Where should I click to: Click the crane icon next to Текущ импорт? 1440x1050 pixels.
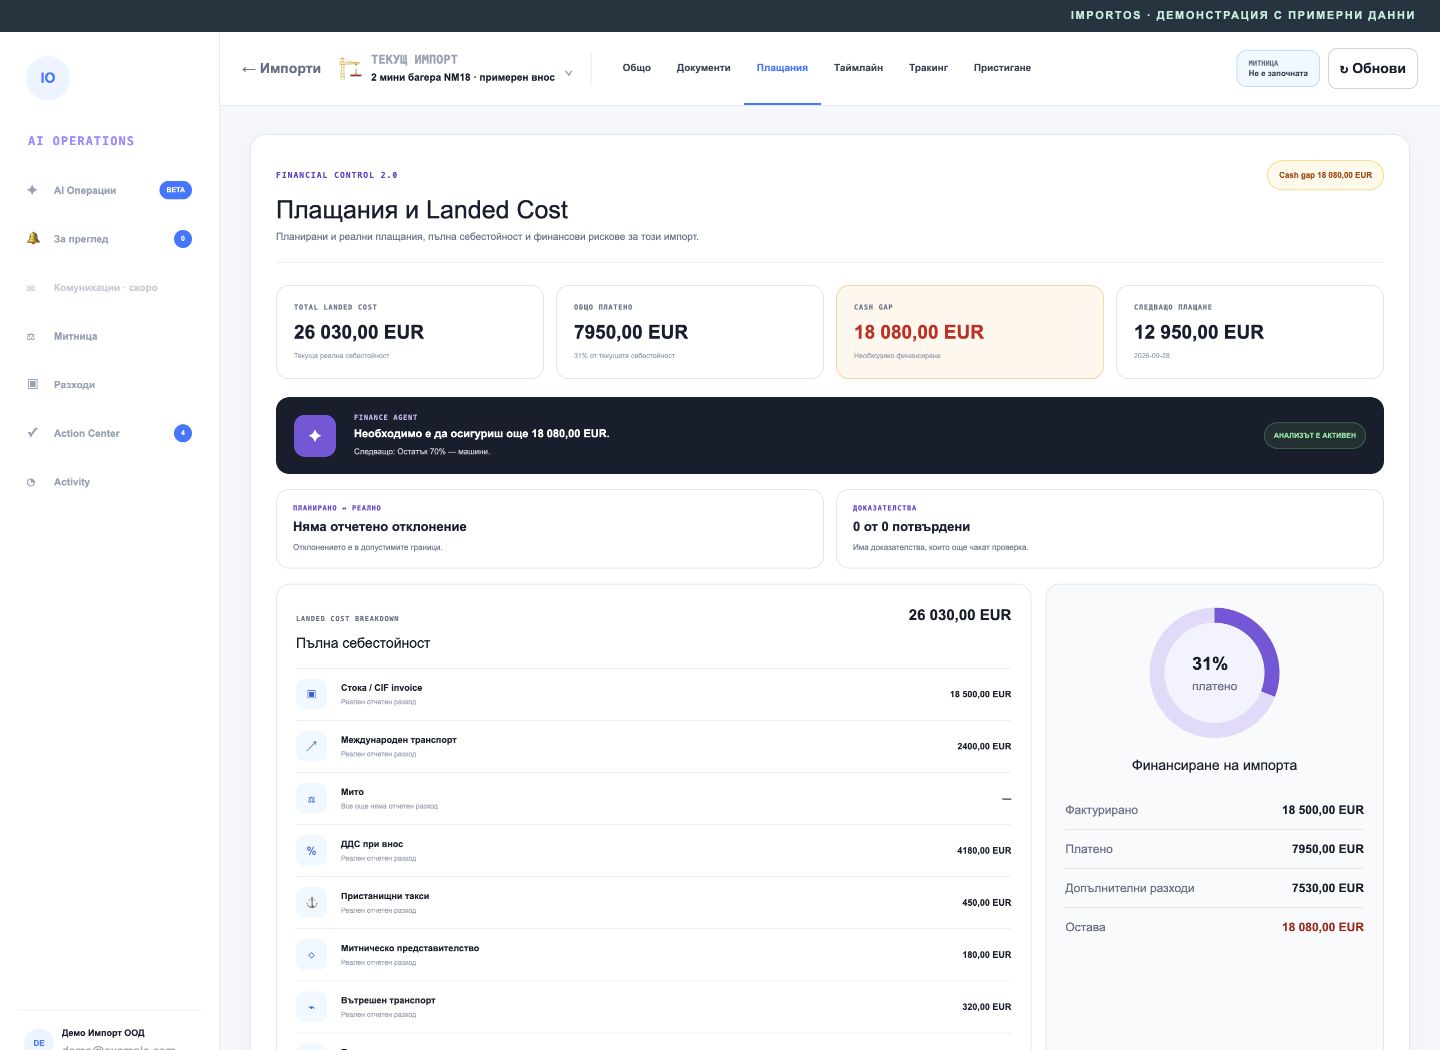[350, 68]
